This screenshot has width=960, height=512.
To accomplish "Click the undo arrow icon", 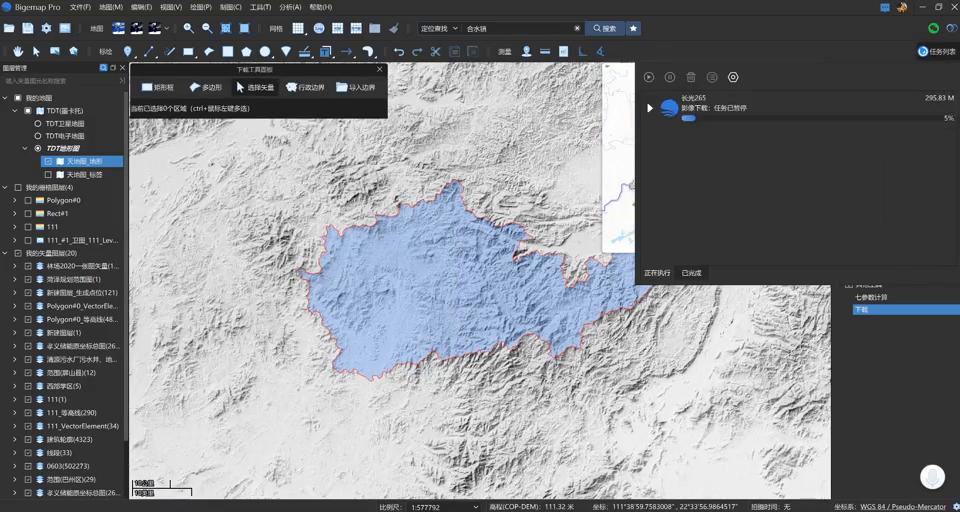I will pyautogui.click(x=399, y=51).
